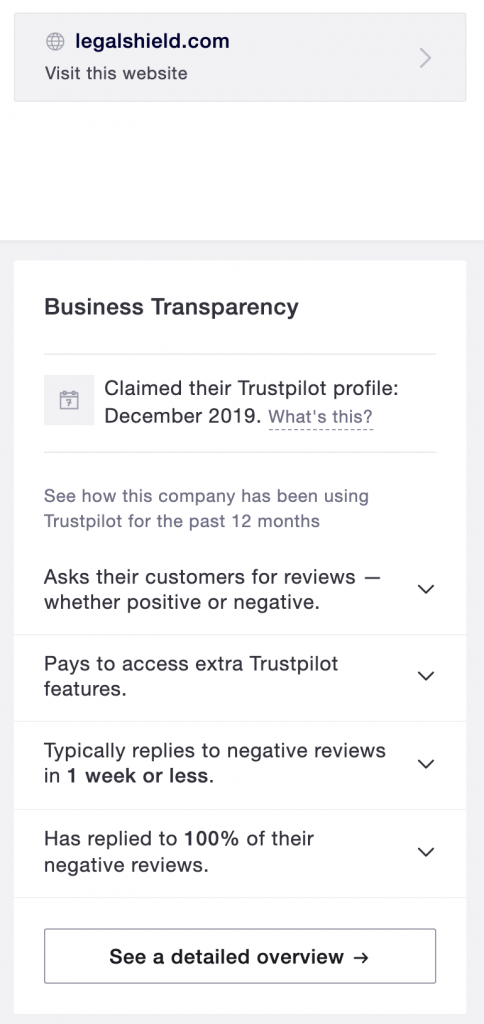
Task: Click the arrow in 'See a detailed overview'
Action: (x=361, y=957)
